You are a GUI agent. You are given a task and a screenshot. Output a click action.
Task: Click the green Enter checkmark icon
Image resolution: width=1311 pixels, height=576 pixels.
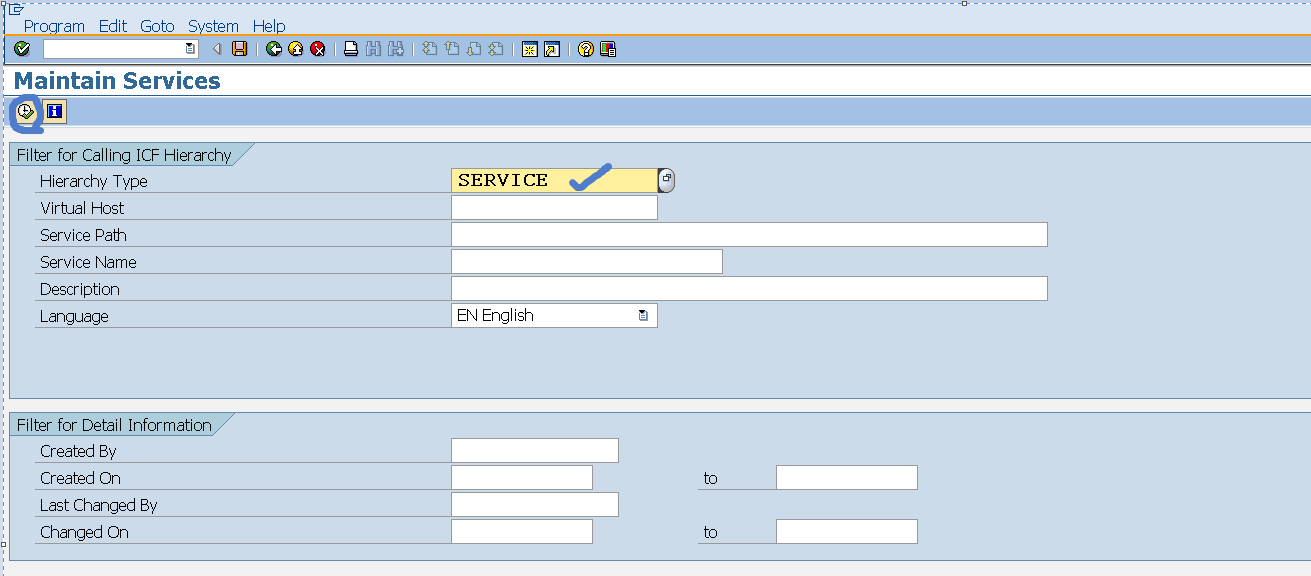coord(21,48)
